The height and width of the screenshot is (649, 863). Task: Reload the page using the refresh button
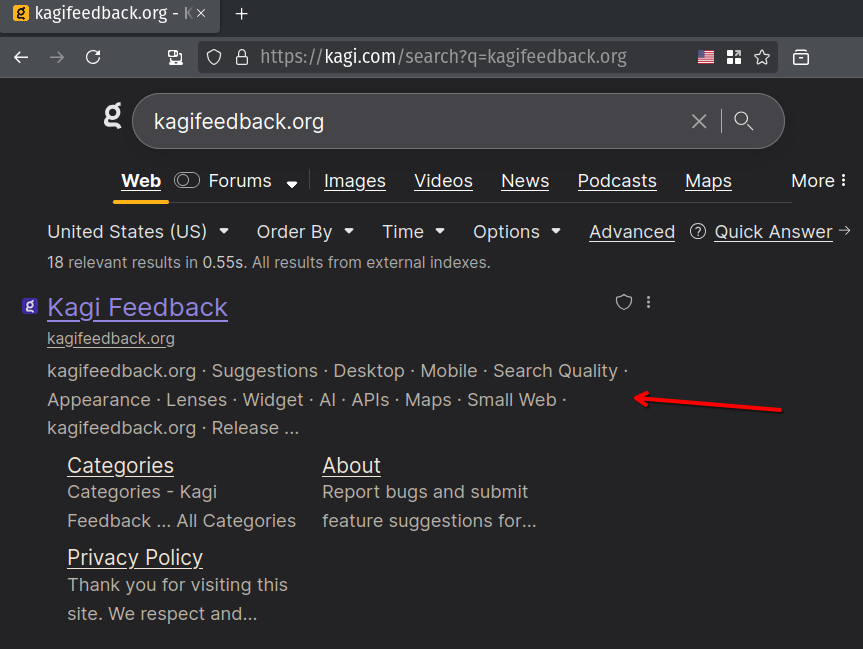tap(93, 57)
